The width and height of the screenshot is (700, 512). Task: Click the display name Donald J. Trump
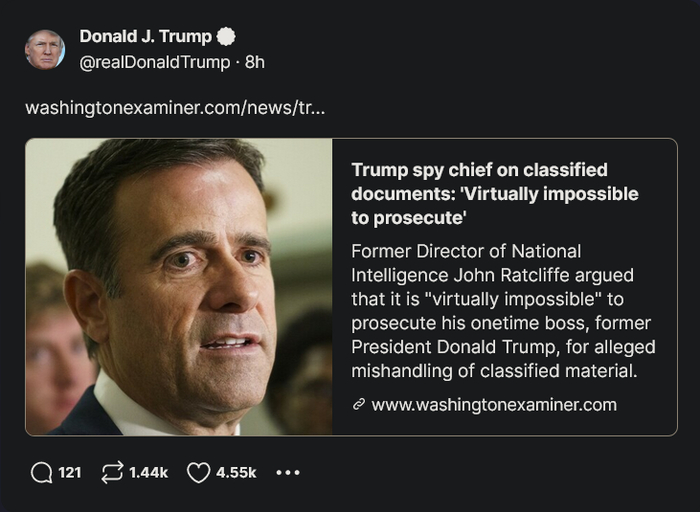(145, 37)
